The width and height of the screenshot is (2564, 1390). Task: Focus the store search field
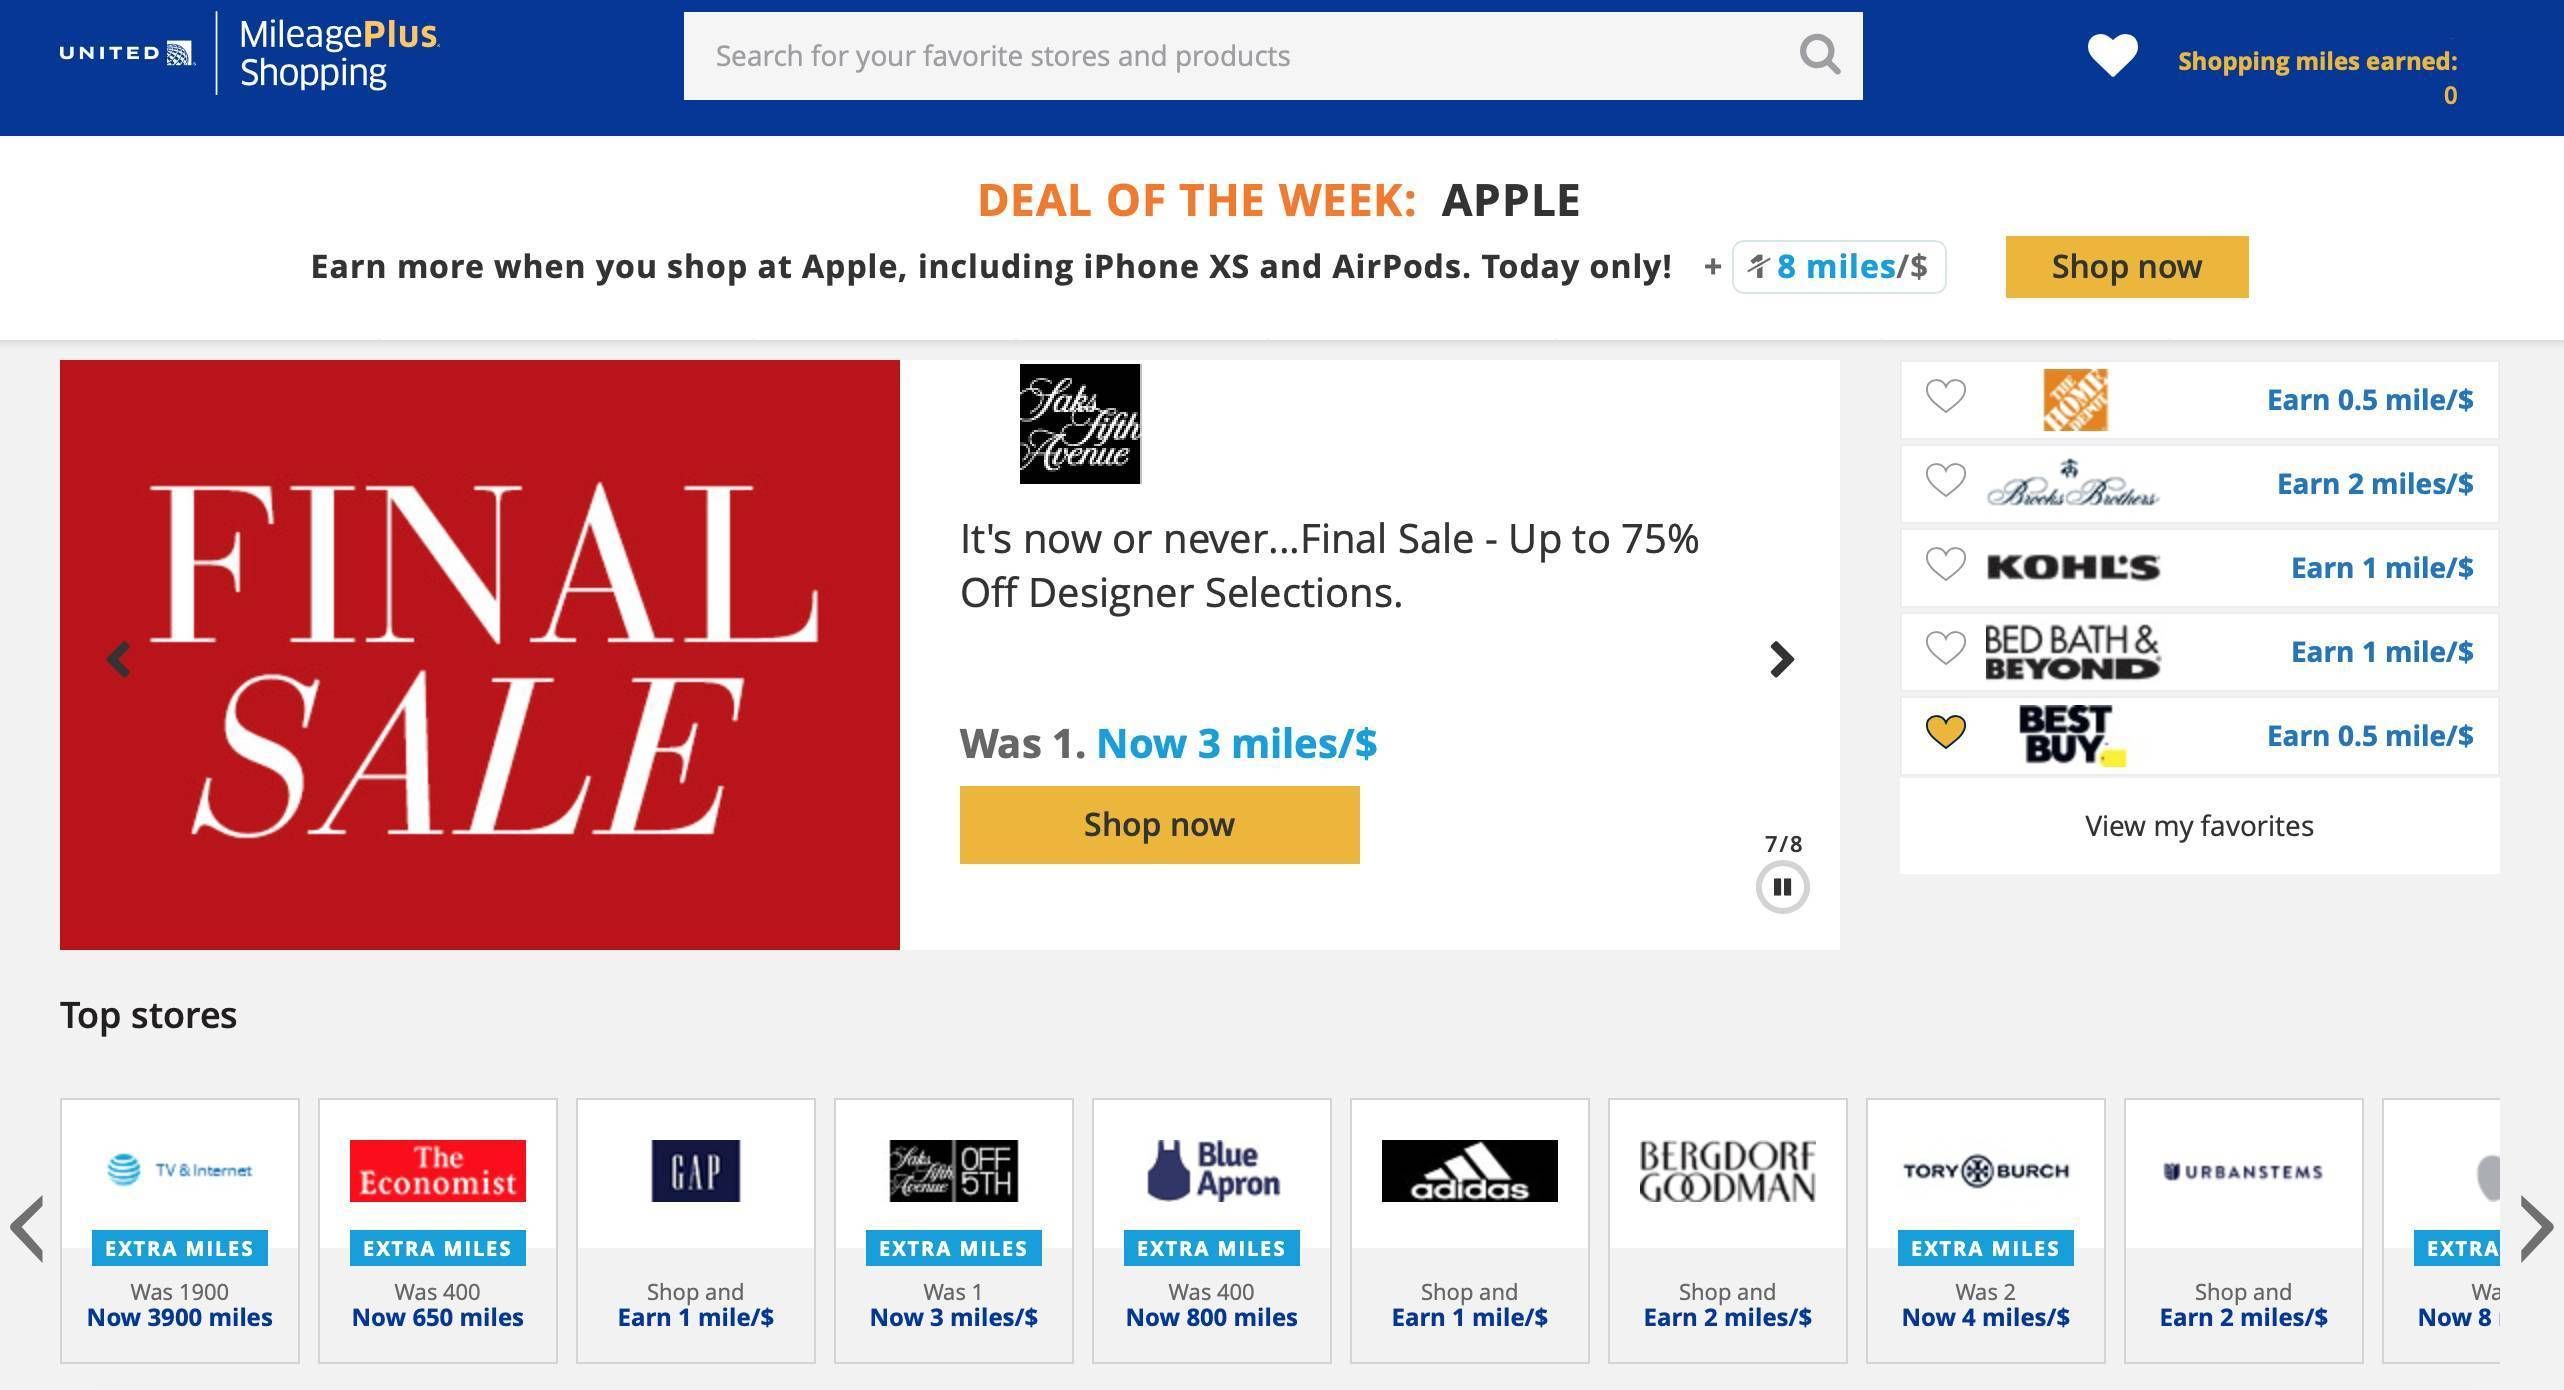(x=1240, y=56)
